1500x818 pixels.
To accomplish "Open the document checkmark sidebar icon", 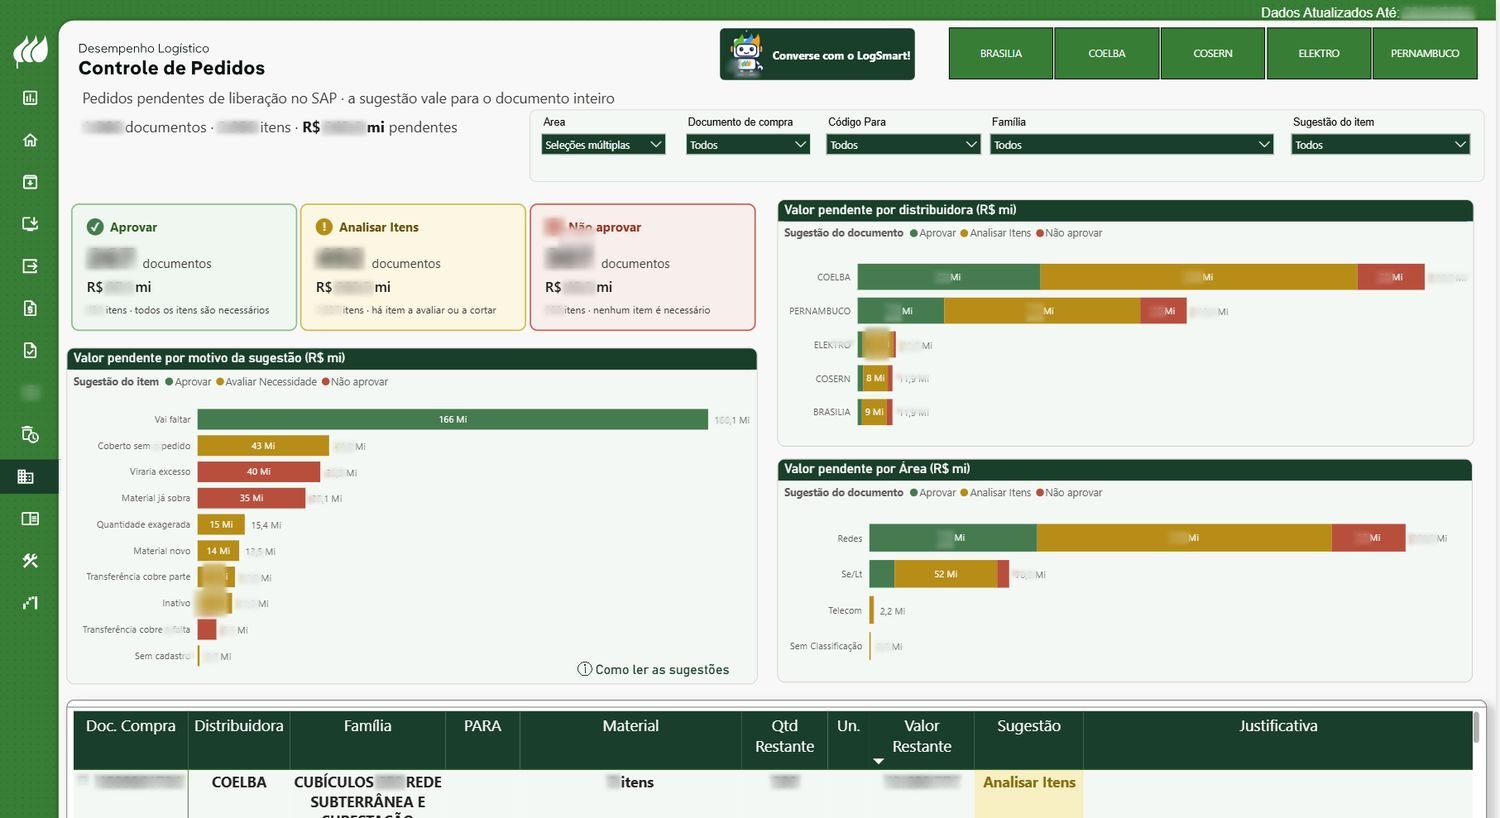I will 30,350.
